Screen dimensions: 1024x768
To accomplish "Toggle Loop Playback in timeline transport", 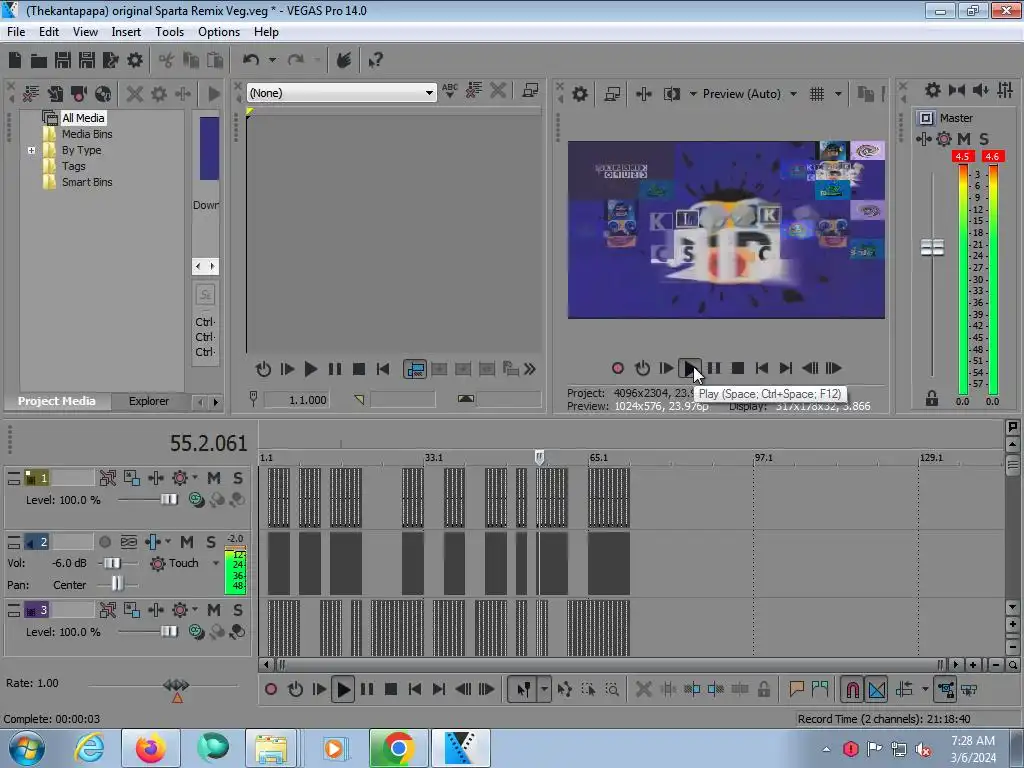I will click(x=295, y=689).
